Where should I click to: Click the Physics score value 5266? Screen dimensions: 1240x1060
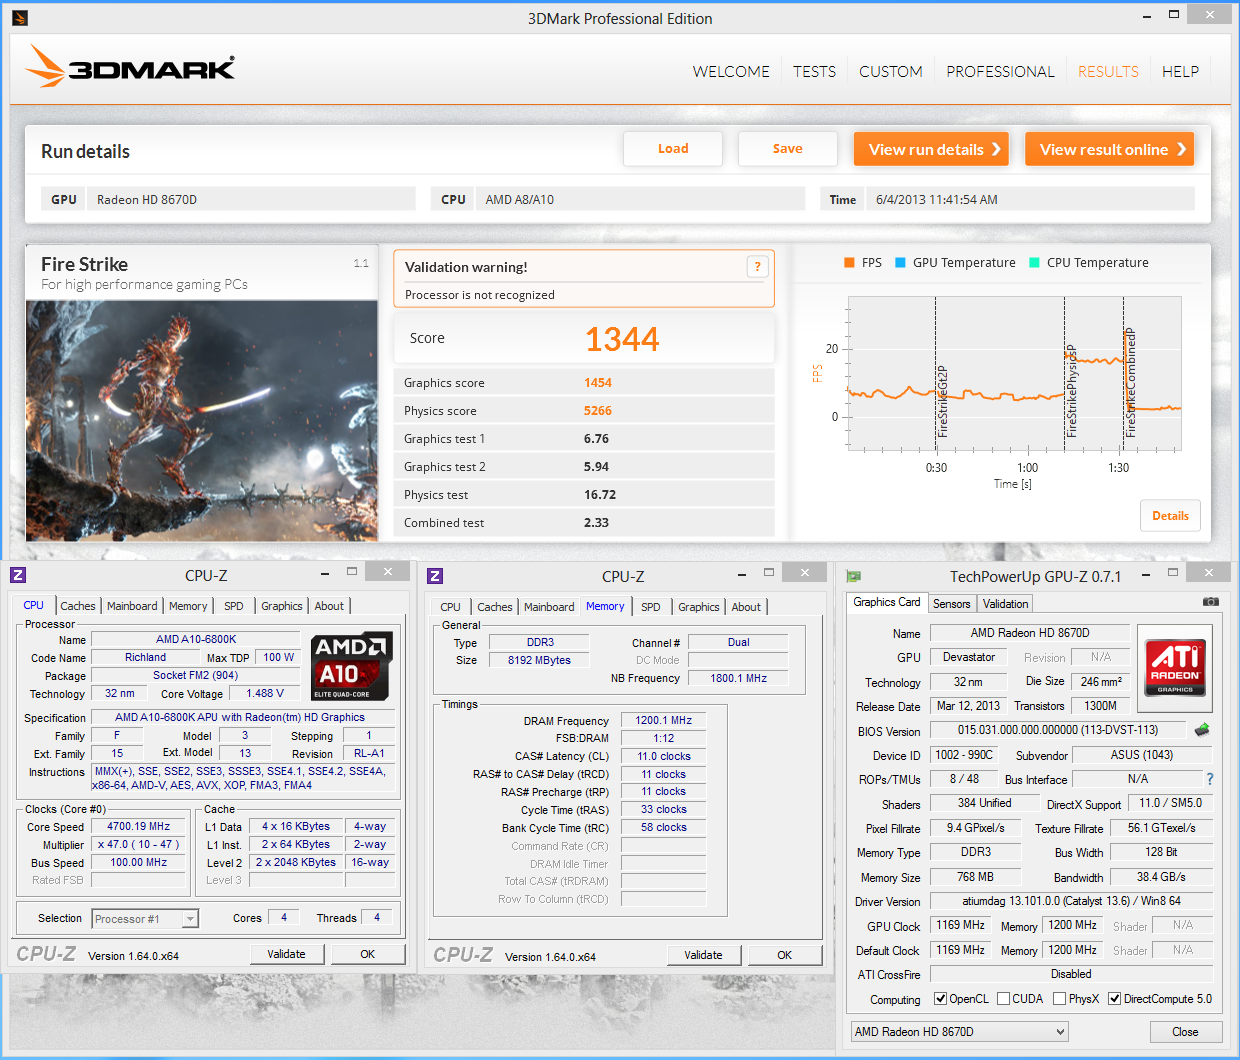tap(598, 411)
